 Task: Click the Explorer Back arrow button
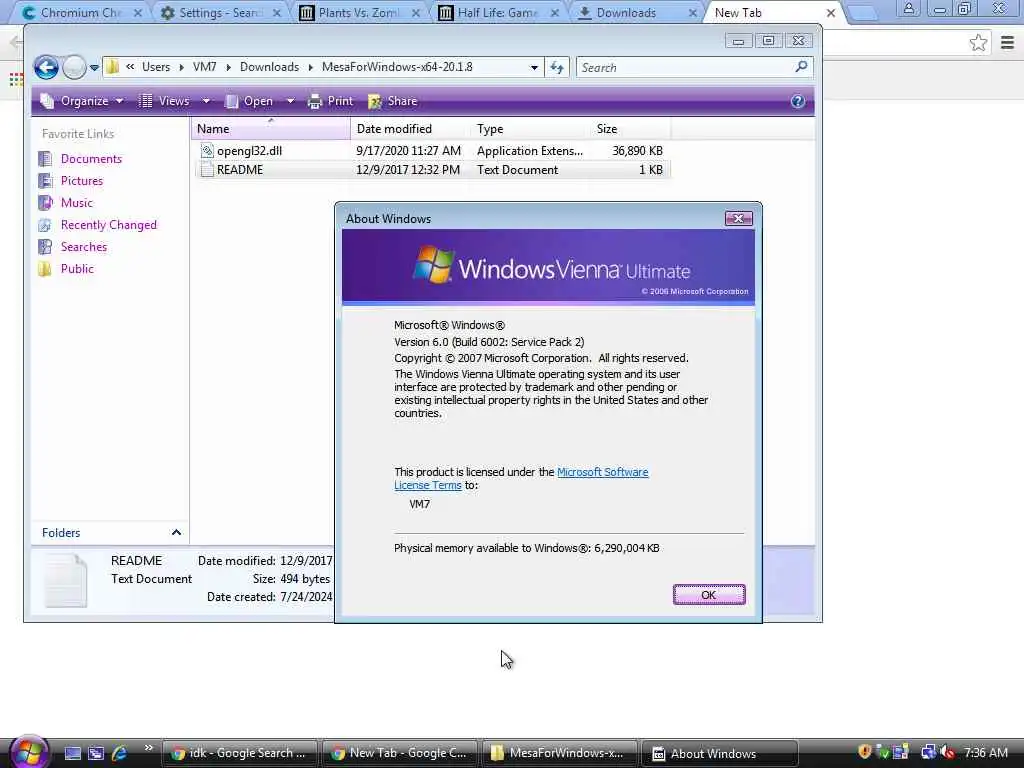click(46, 67)
